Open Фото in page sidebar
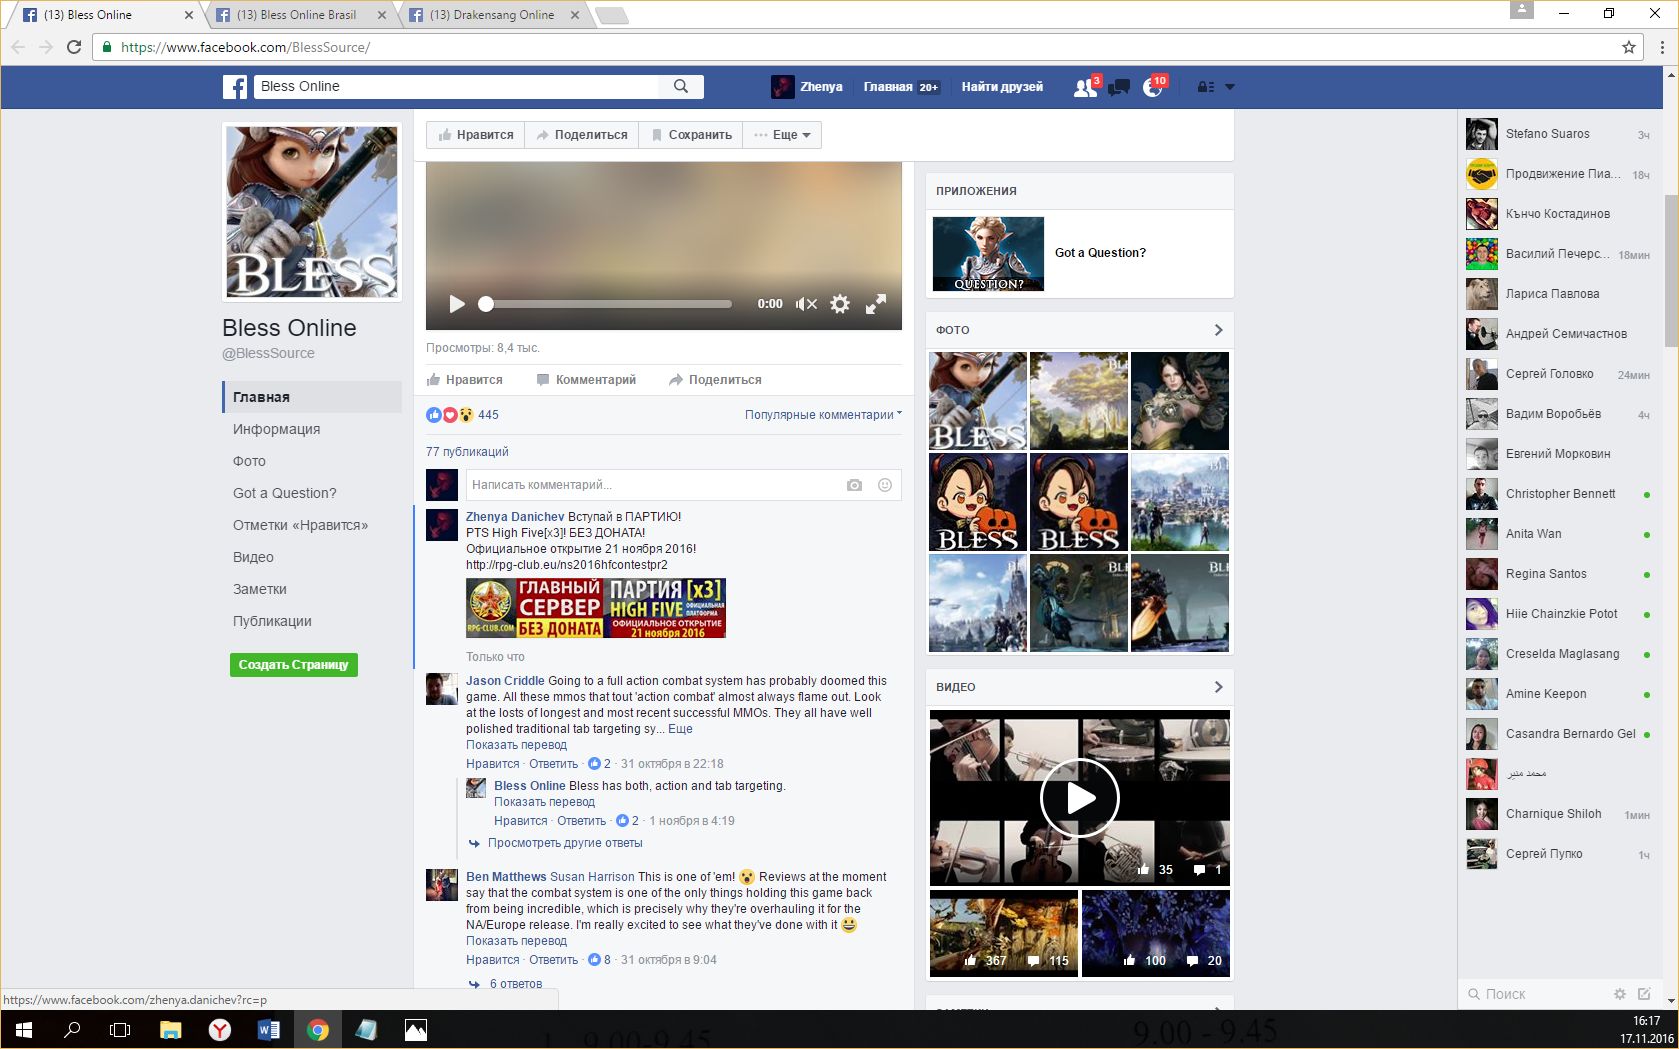The image size is (1679, 1049). coord(250,461)
